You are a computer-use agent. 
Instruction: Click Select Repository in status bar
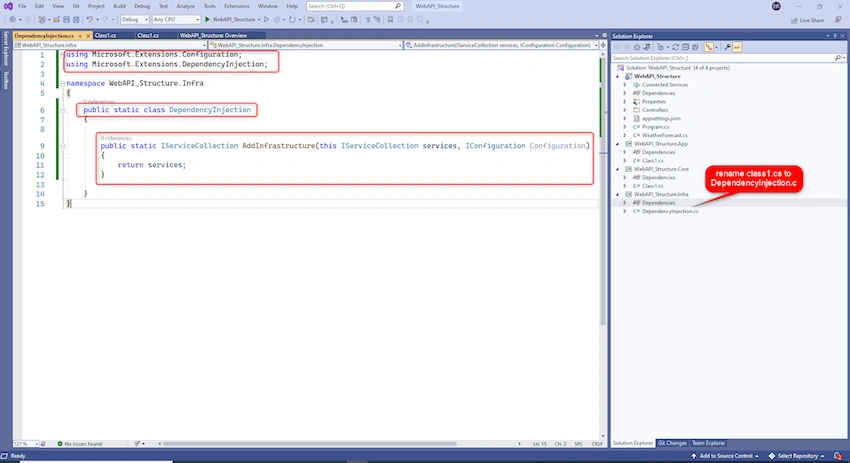click(x=796, y=456)
